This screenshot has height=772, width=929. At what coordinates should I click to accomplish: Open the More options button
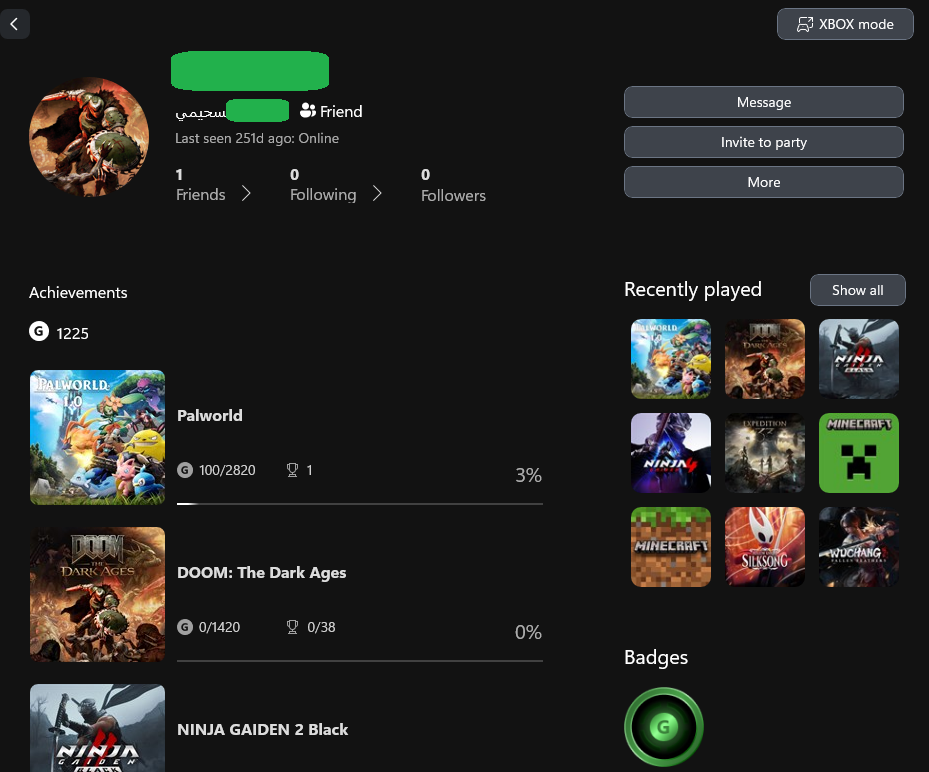coord(764,182)
